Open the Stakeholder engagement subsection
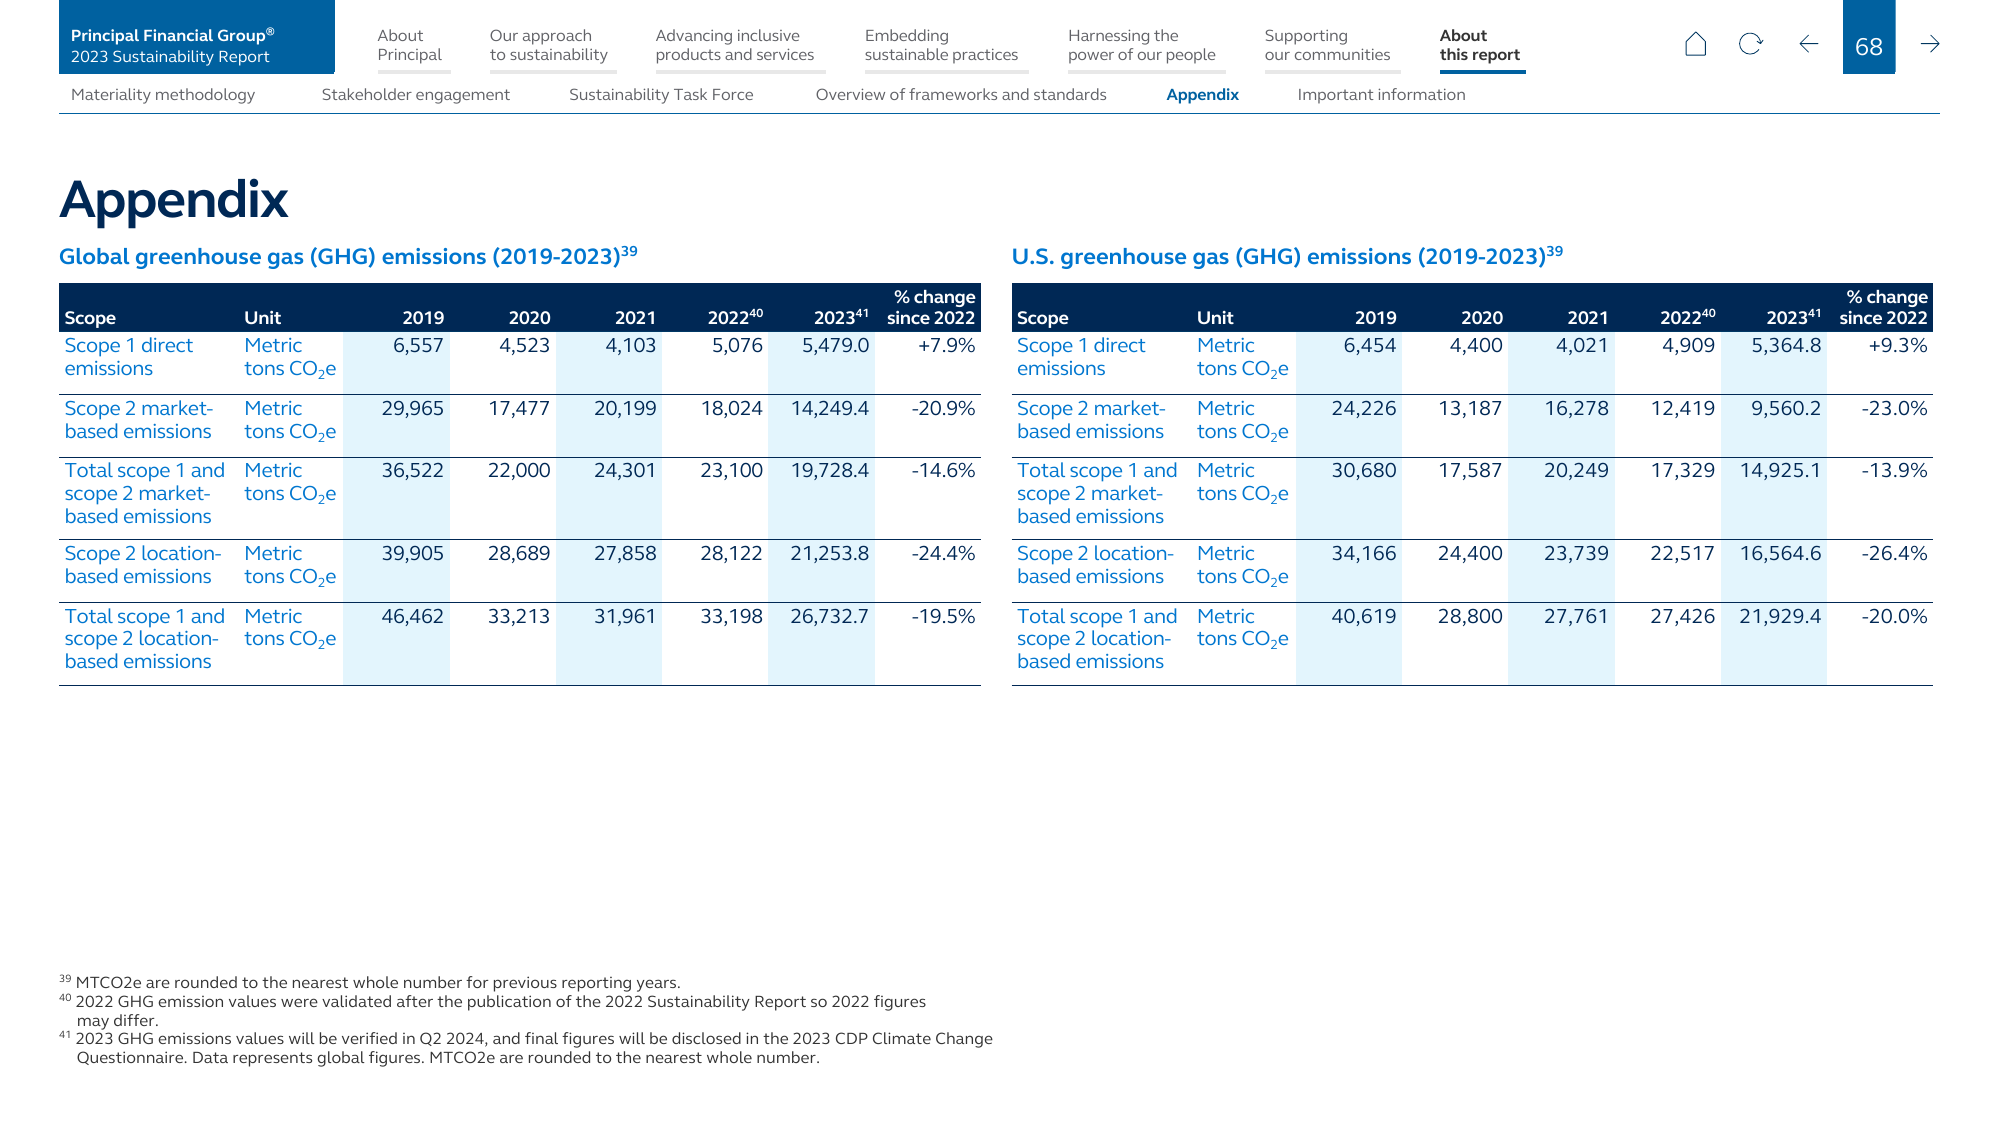The image size is (2000, 1125). point(416,95)
